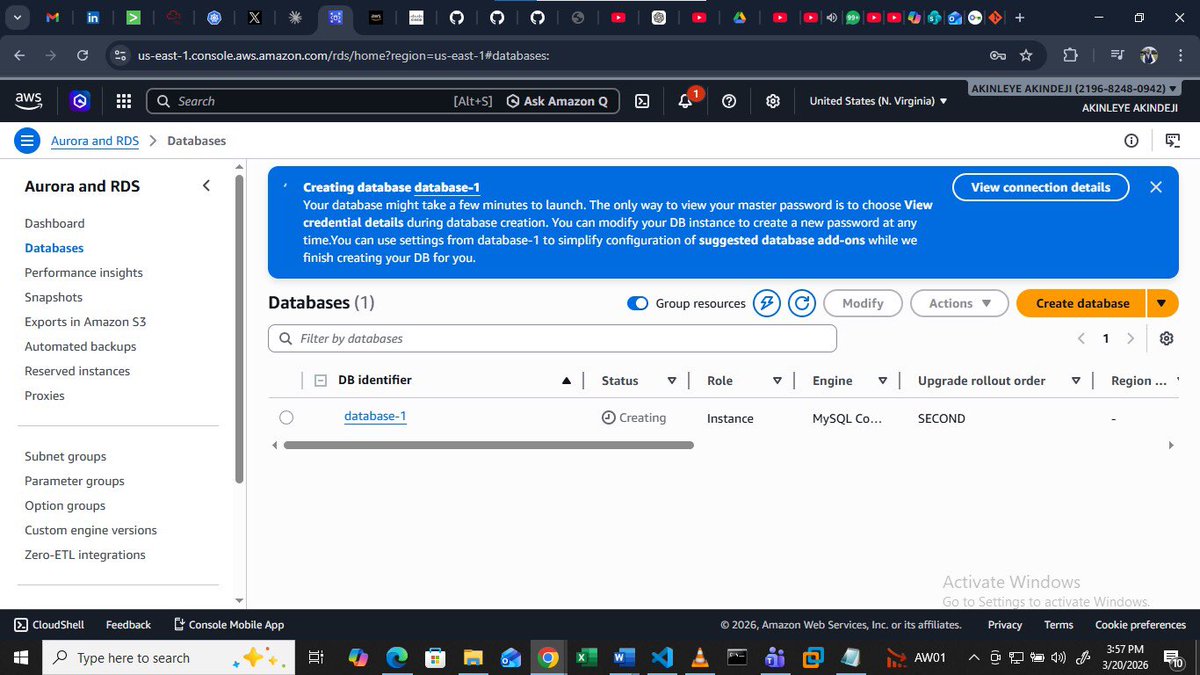Click the Ask Amazon Q button
1200x675 pixels.
pyautogui.click(x=557, y=101)
